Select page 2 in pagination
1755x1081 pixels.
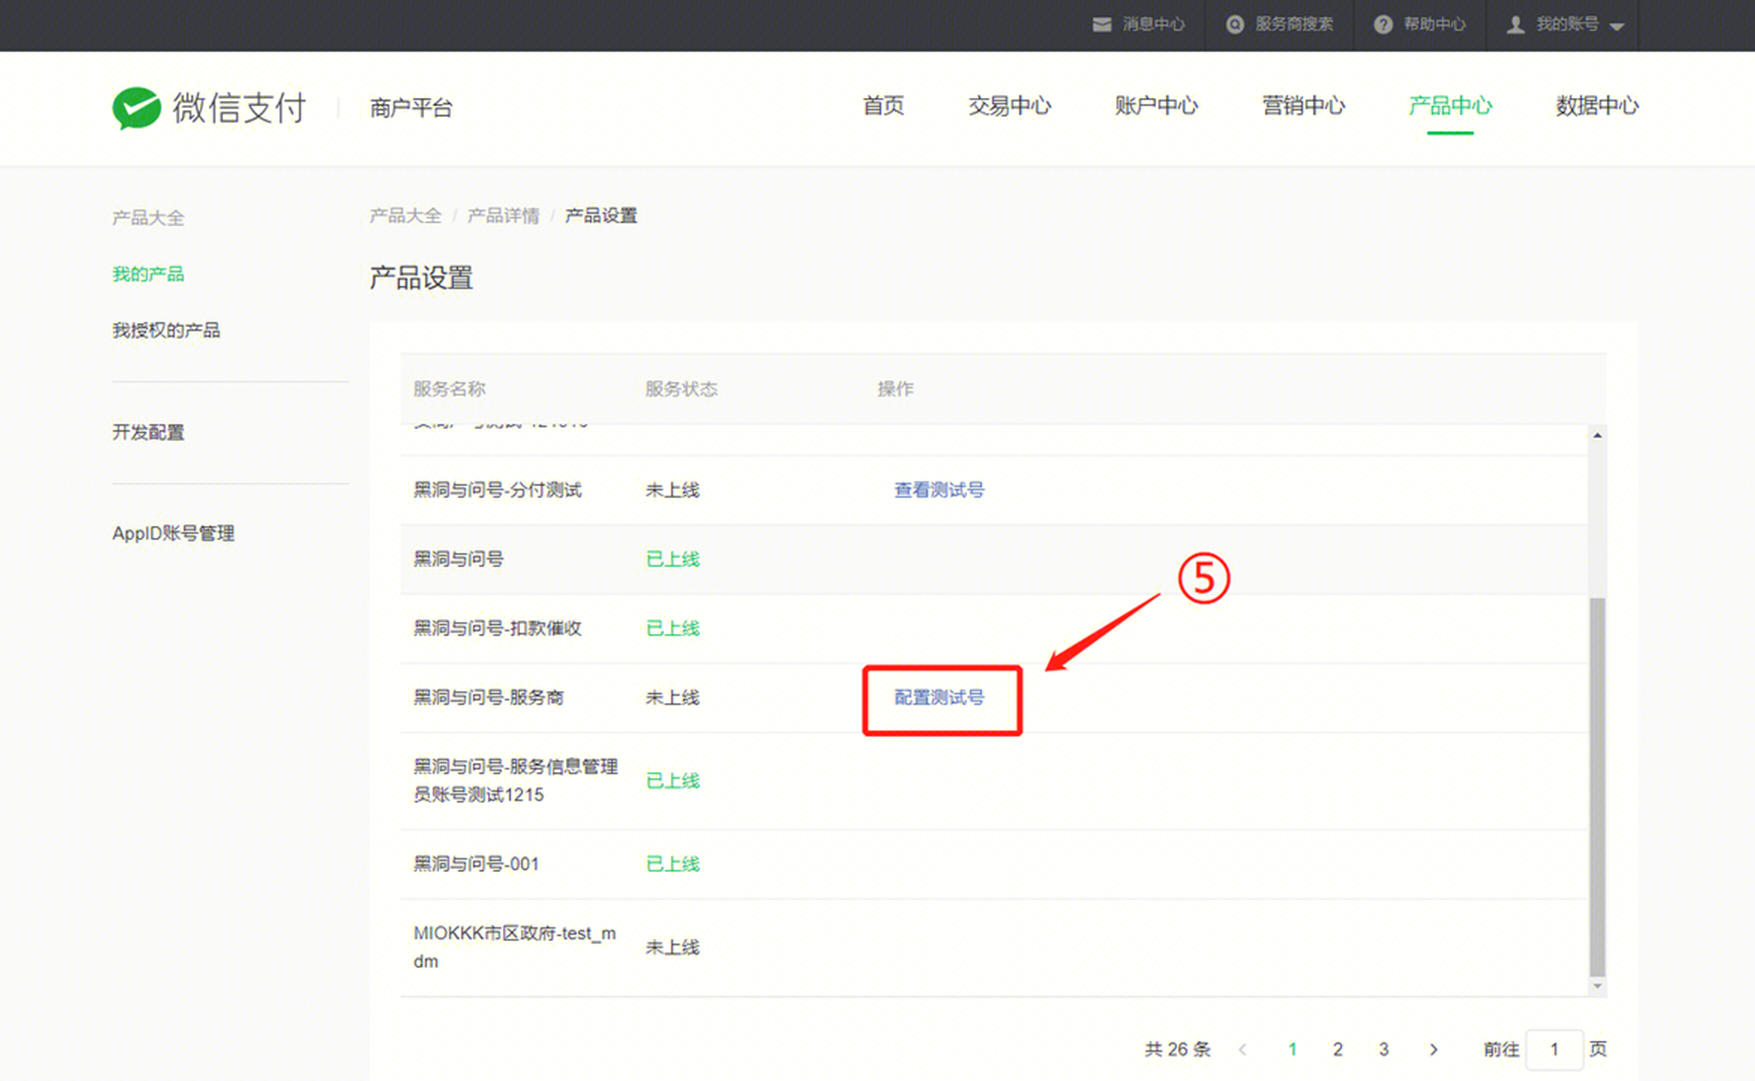pos(1337,1049)
